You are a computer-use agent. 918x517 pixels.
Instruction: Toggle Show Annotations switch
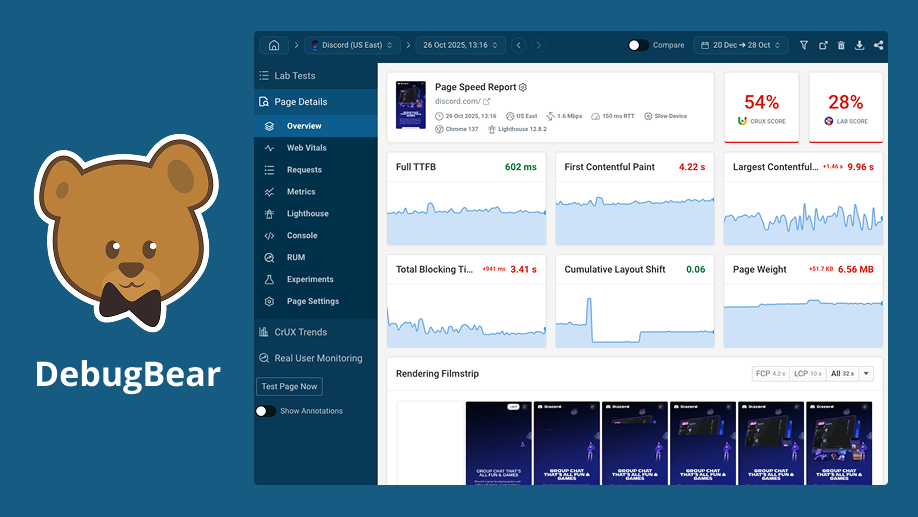(265, 411)
